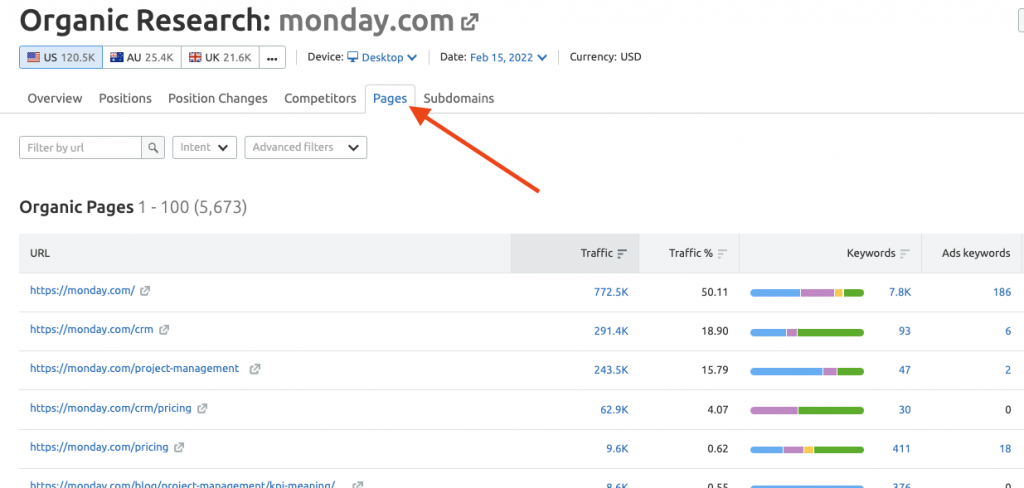This screenshot has height=488, width=1024.
Task: Click traffic value 291.4K
Action: 610,332
